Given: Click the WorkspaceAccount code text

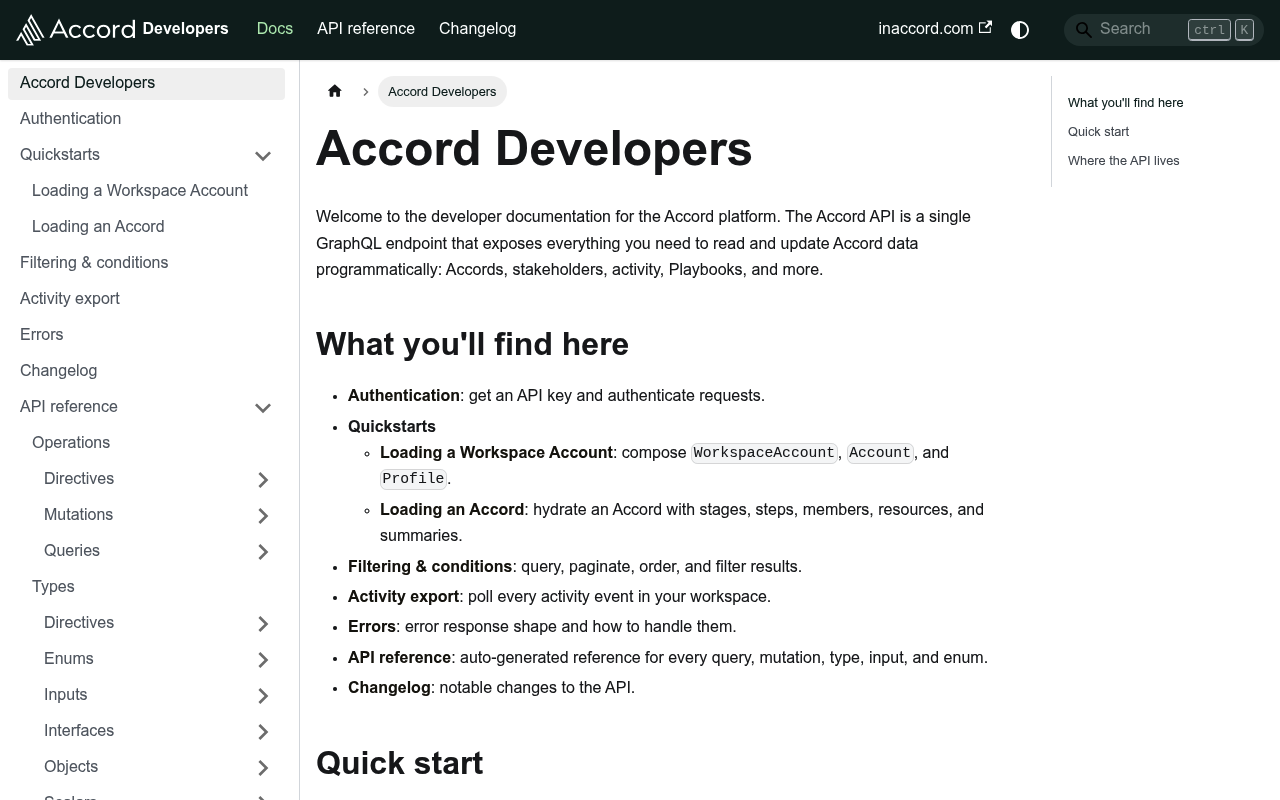Looking at the screenshot, I should (764, 453).
